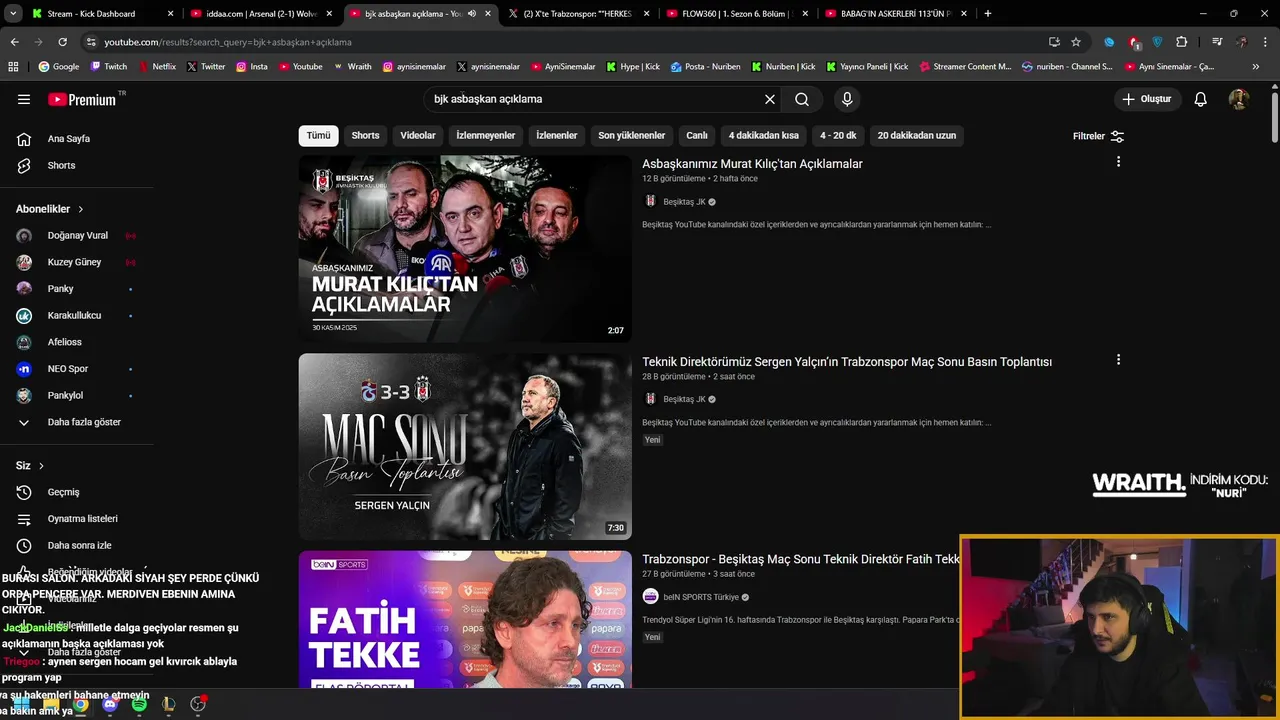The image size is (1280, 720).
Task: Start voice search with the microphone icon
Action: point(847,99)
